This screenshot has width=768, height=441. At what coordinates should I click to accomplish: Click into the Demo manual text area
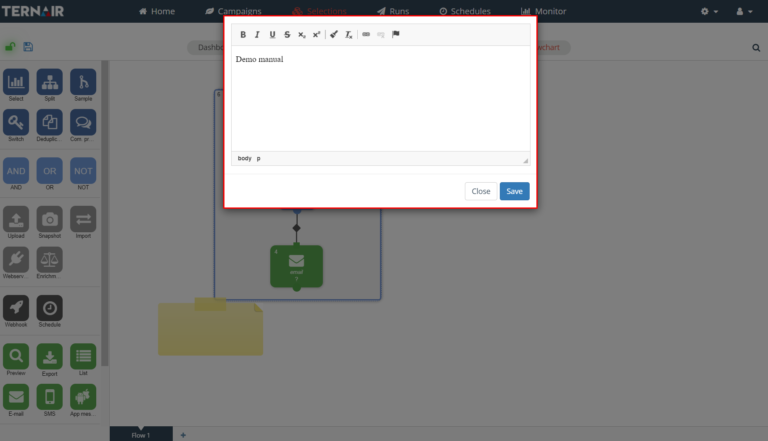point(381,98)
